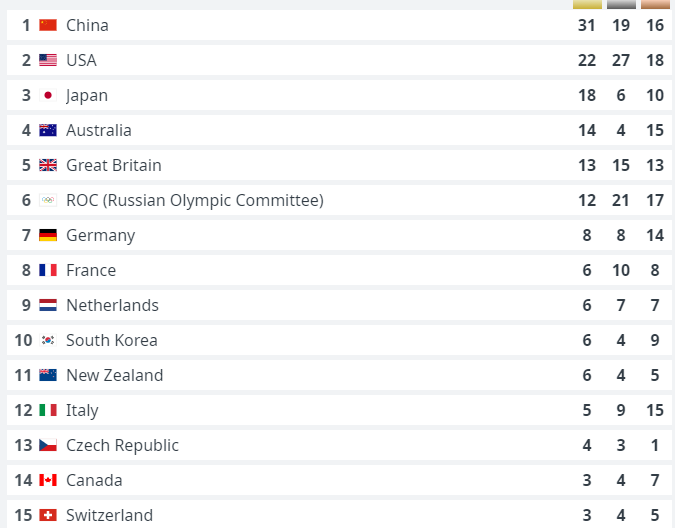The width and height of the screenshot is (675, 528).
Task: Click the bronze medal column header
Action: (x=656, y=4)
